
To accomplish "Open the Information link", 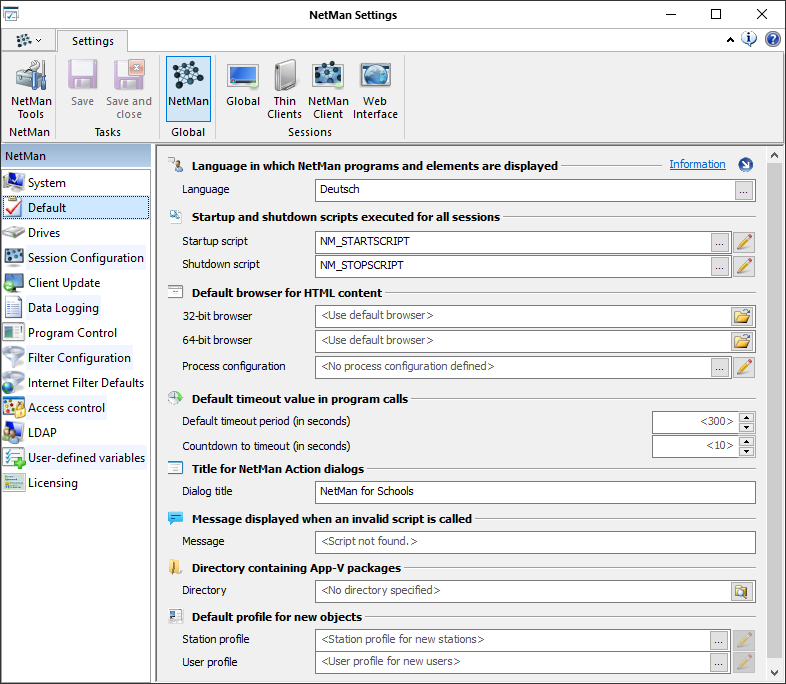I will pyautogui.click(x=697, y=164).
